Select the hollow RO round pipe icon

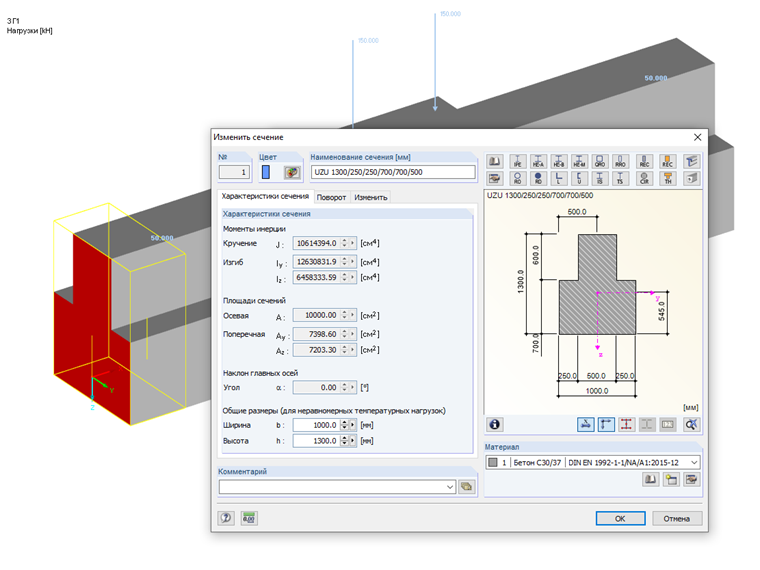point(517,178)
